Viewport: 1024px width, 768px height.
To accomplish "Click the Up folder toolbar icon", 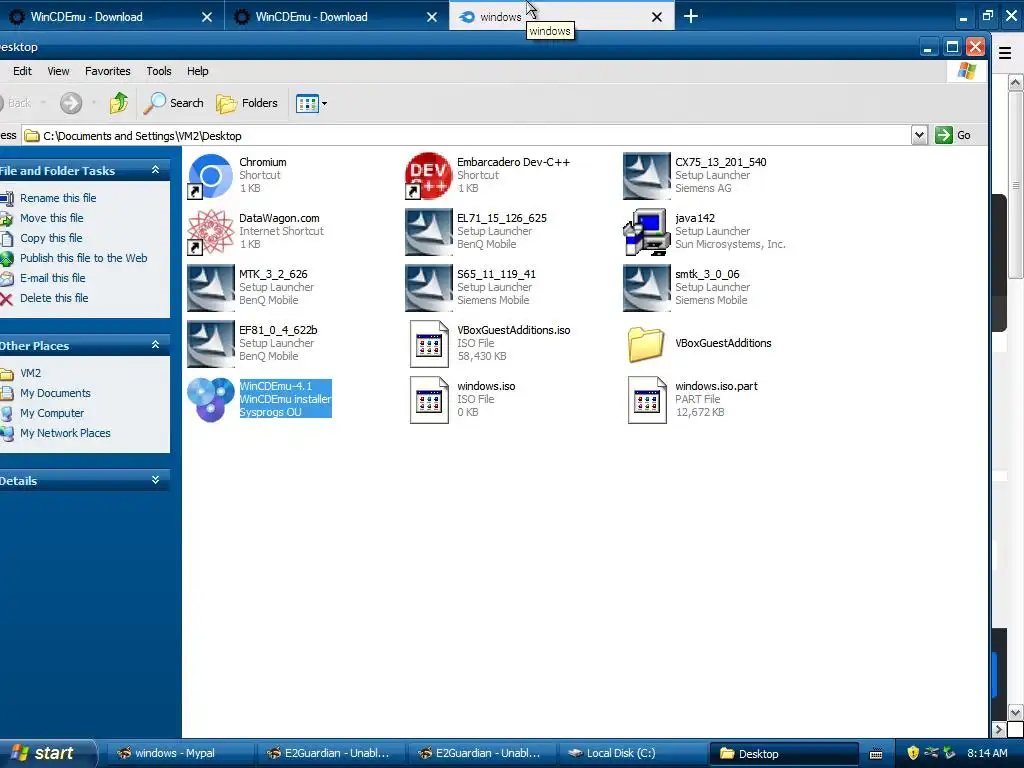I will click(x=118, y=103).
